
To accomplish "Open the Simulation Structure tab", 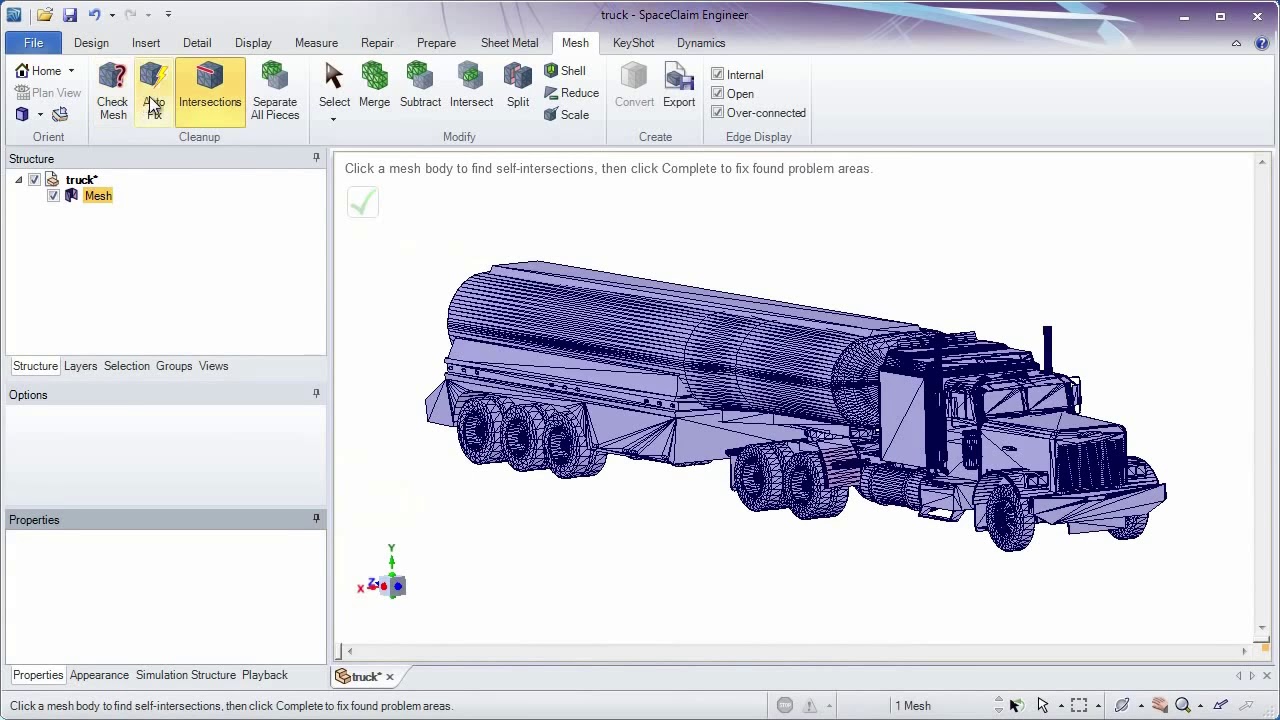I will tap(185, 675).
